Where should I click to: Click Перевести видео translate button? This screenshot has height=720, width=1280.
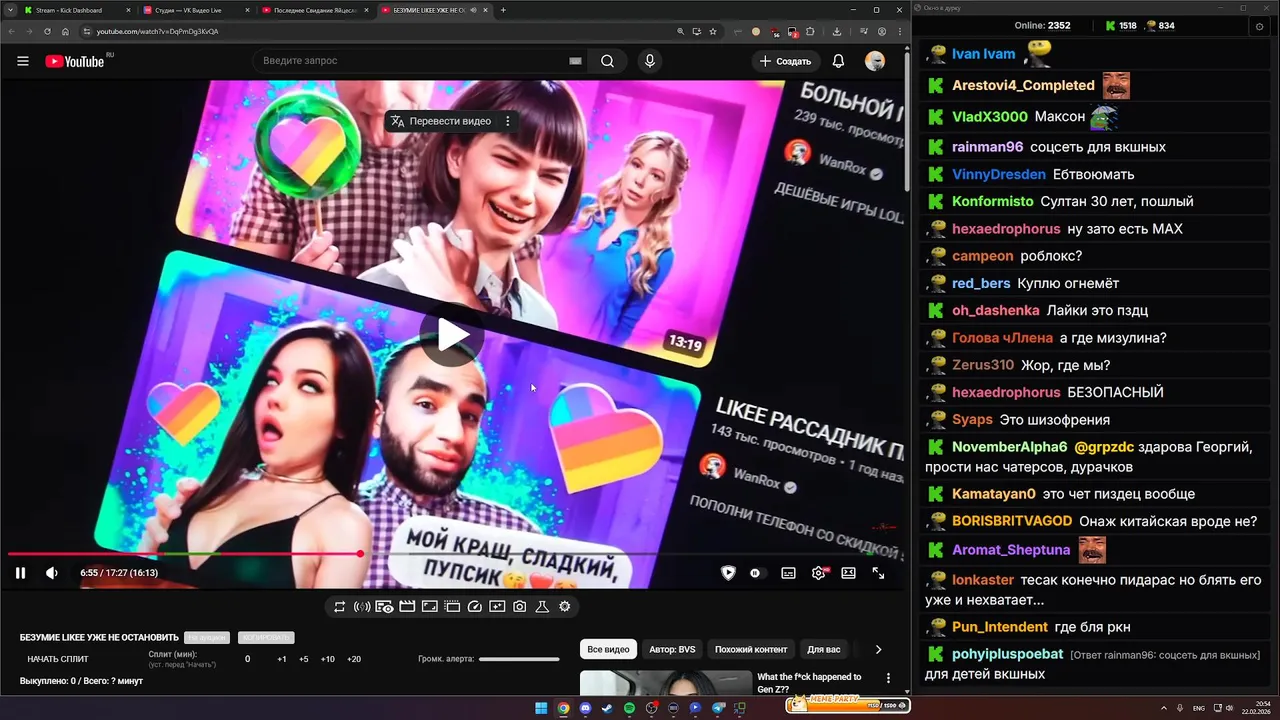pyautogui.click(x=440, y=121)
